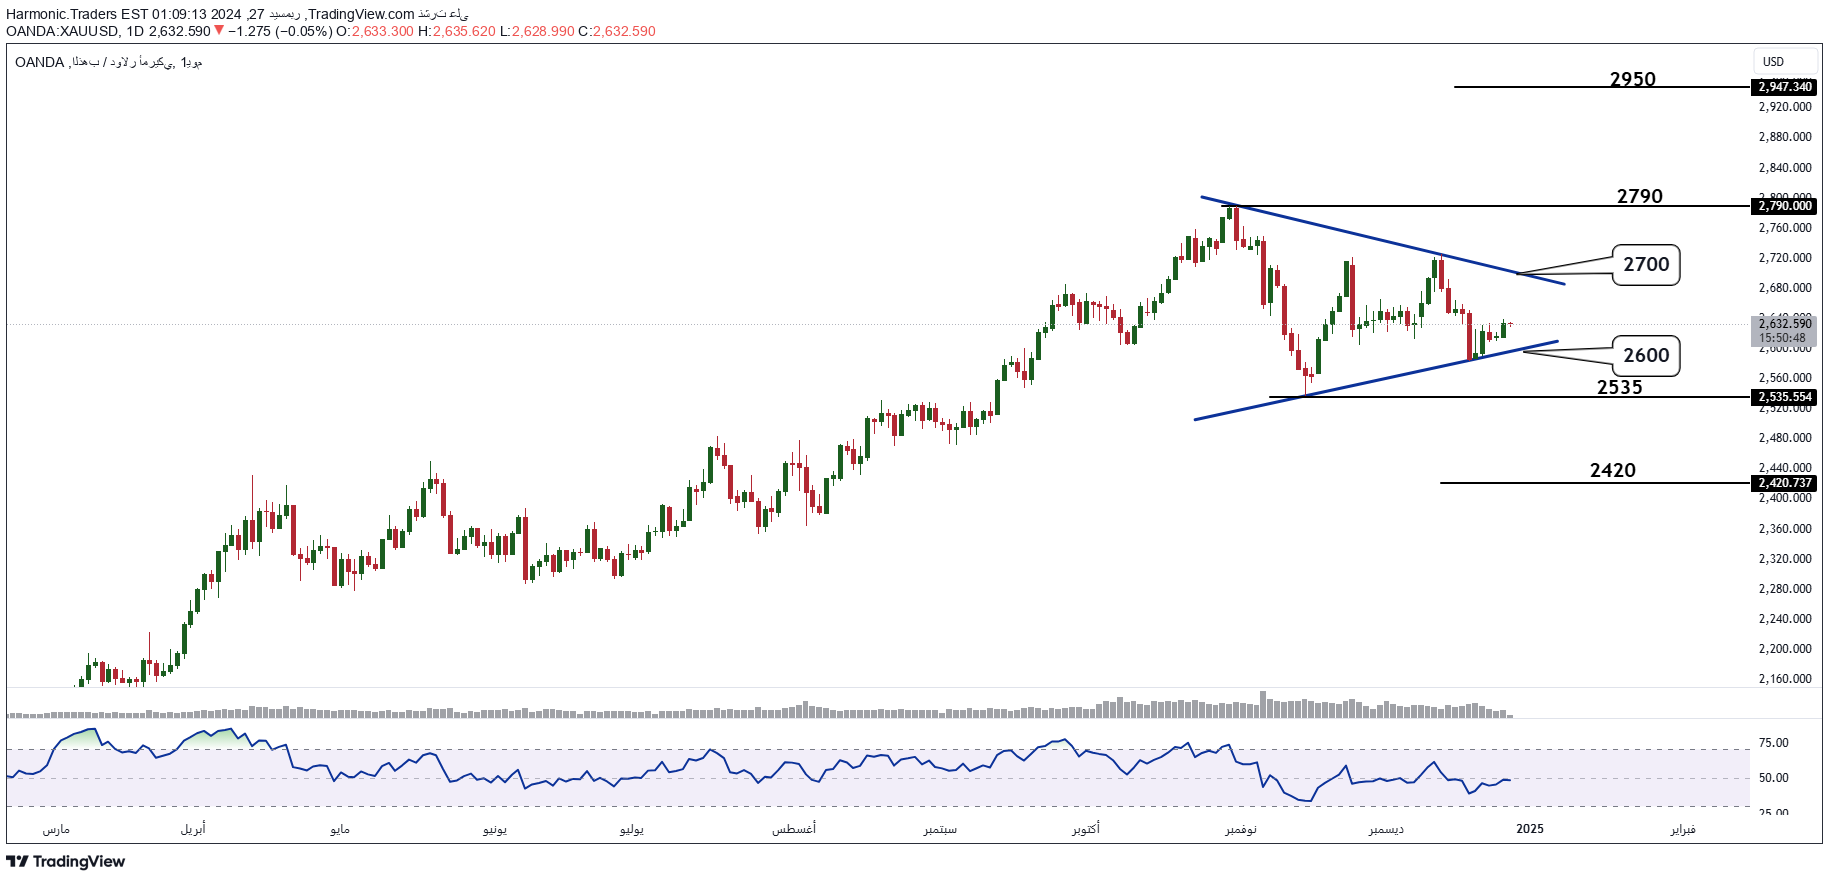Click the 2,680.000 price axis value
The width and height of the screenshot is (1829, 880).
click(x=1785, y=288)
